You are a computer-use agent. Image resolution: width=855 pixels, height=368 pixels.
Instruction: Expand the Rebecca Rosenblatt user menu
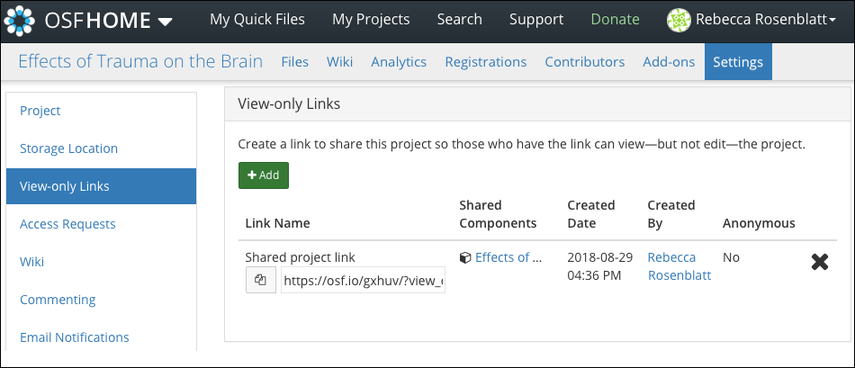tap(752, 20)
